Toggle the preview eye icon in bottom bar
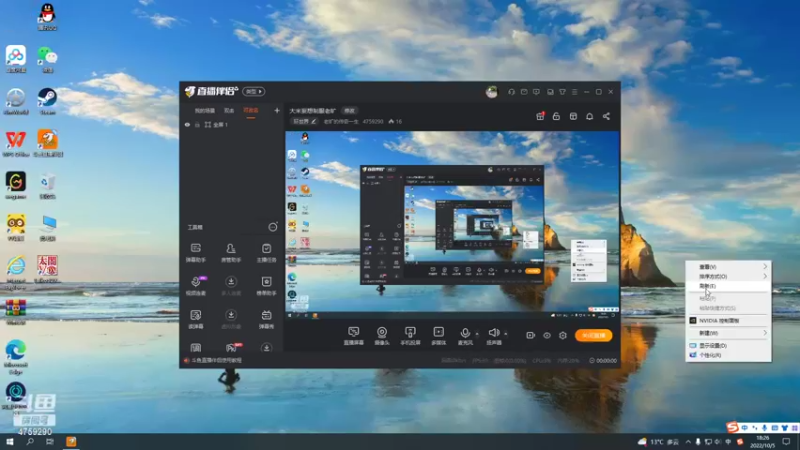The height and width of the screenshot is (450, 800). pos(547,335)
